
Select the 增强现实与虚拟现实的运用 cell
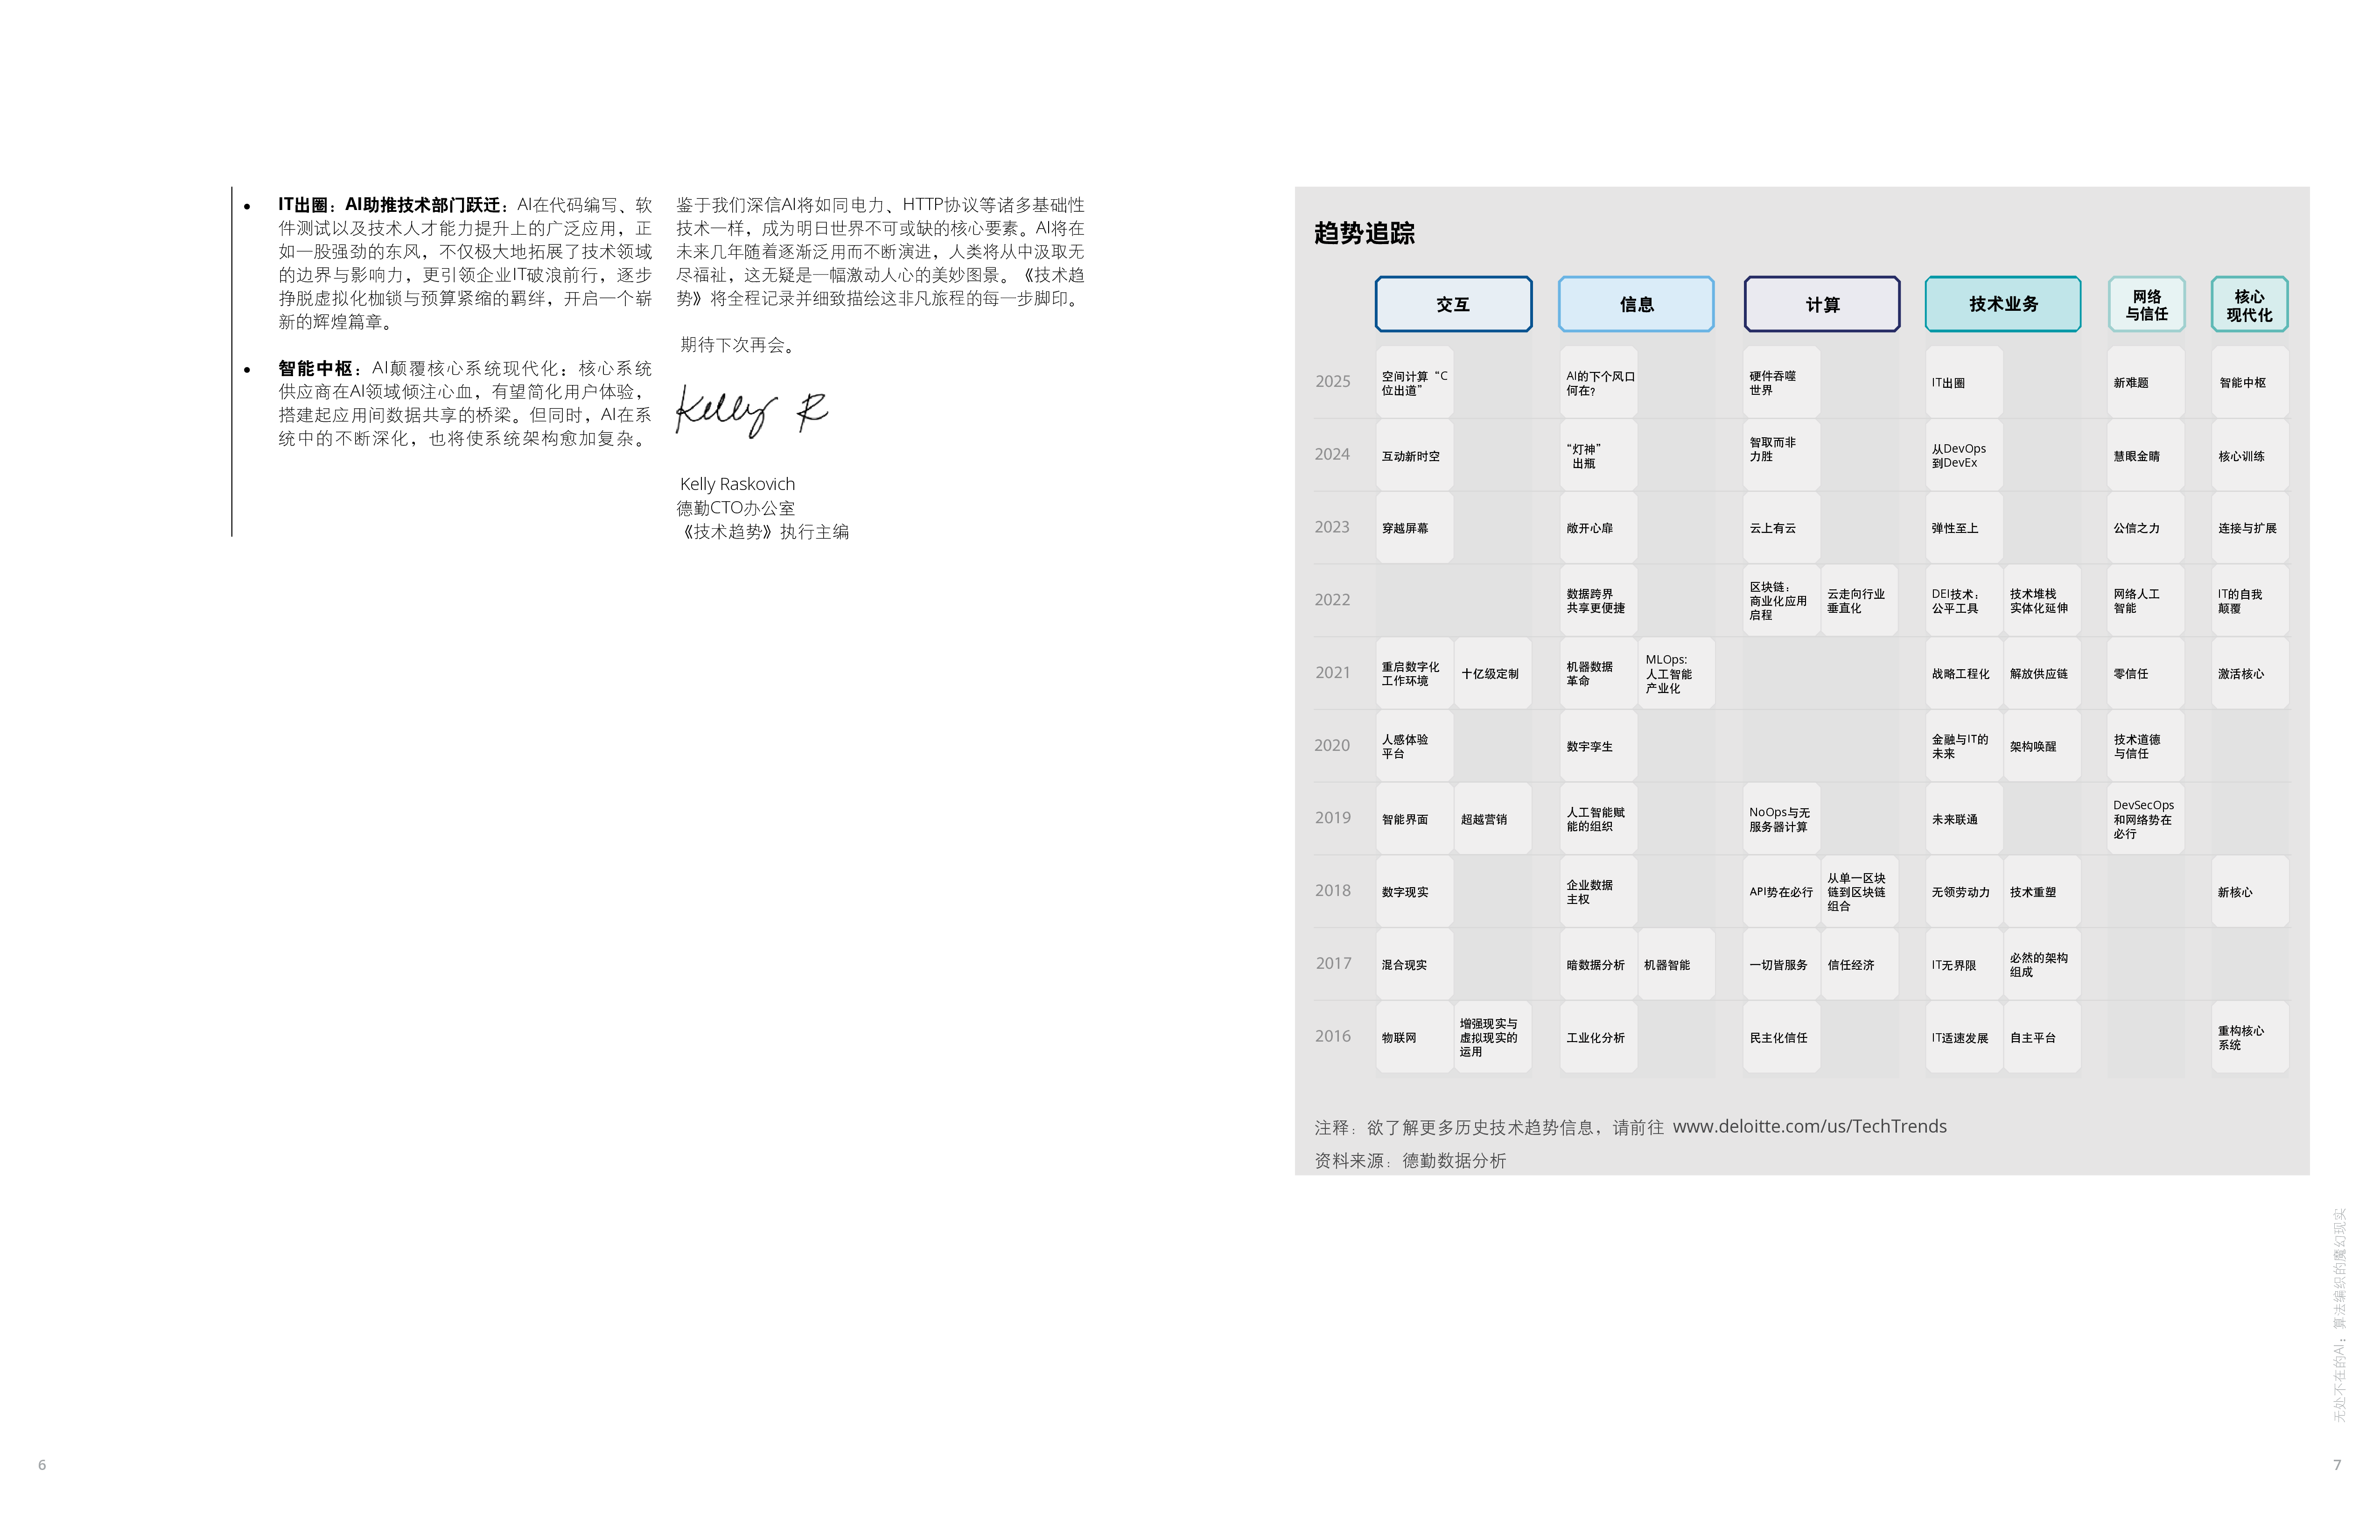pyautogui.click(x=1492, y=1037)
